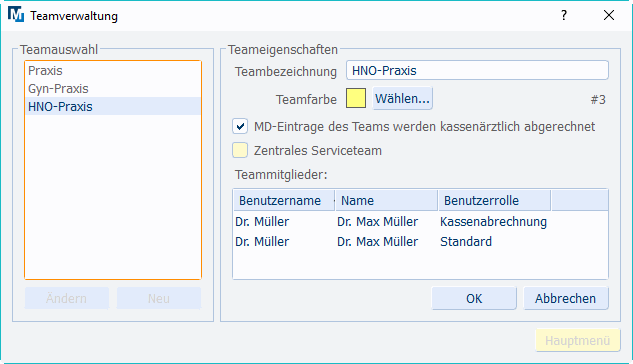Sort by the Benutzerrolle column header
Screen dimensions: 633x364
pyautogui.click(x=495, y=201)
